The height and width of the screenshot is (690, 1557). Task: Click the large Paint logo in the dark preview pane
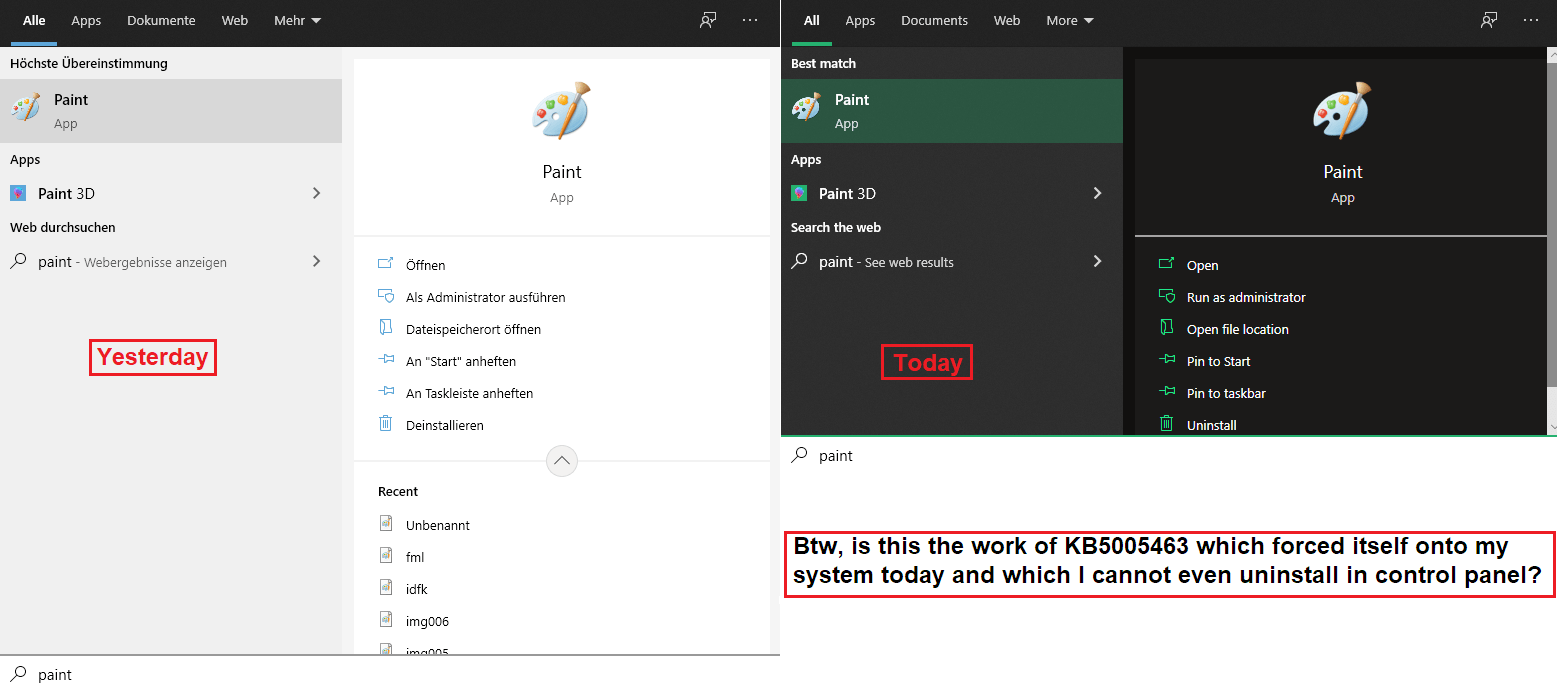pos(1342,110)
